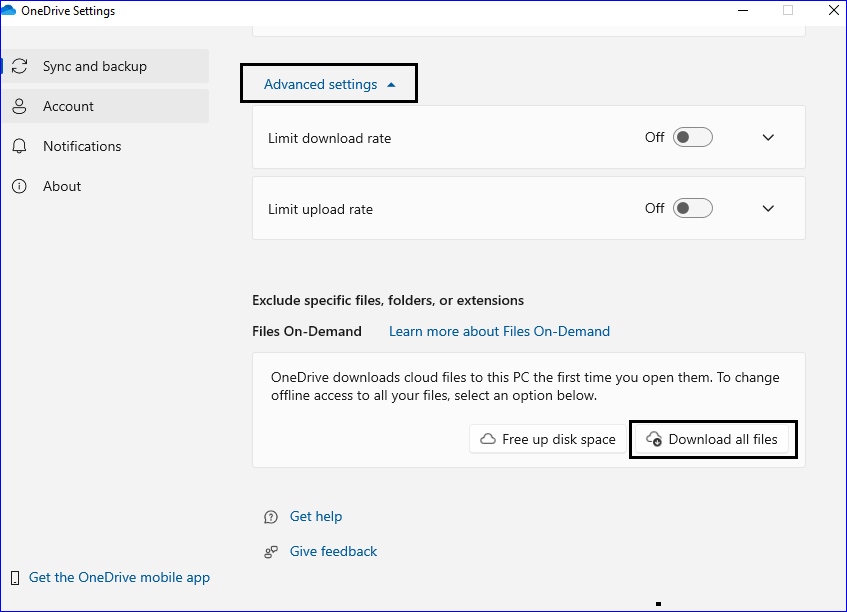This screenshot has width=847, height=612.
Task: Turn on Limit download rate toggle
Action: pos(693,137)
